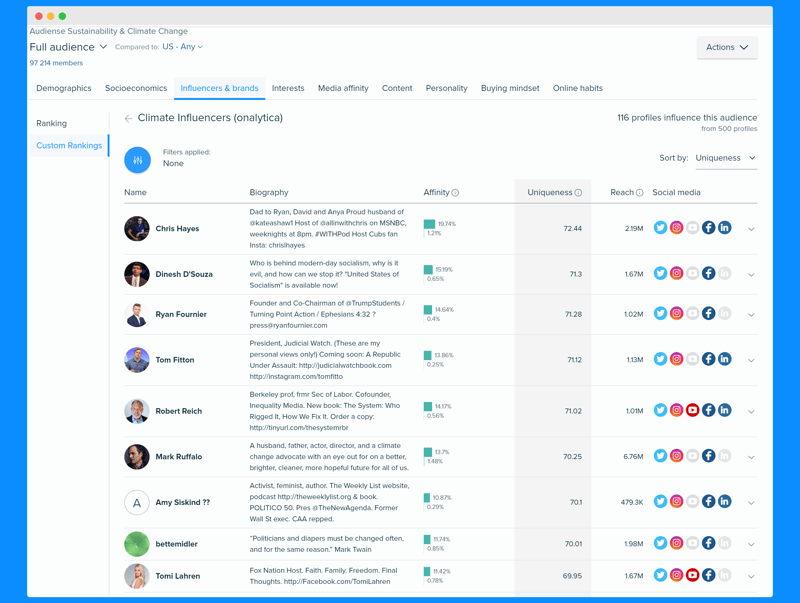Select the Influencers & brands tab
This screenshot has height=603, width=800.
pyautogui.click(x=219, y=88)
